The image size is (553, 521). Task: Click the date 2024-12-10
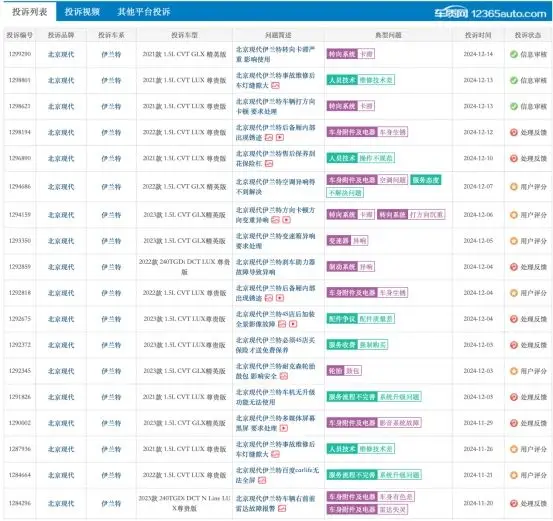pyautogui.click(x=478, y=158)
